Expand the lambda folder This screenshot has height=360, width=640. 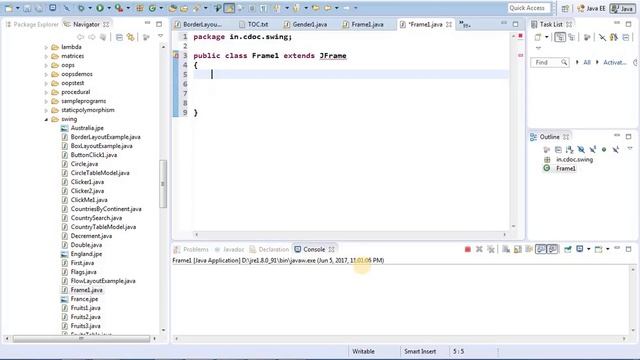[46, 47]
